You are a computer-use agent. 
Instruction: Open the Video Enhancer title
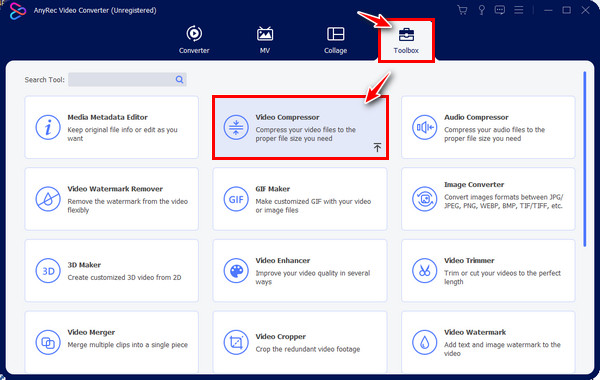pyautogui.click(x=283, y=261)
